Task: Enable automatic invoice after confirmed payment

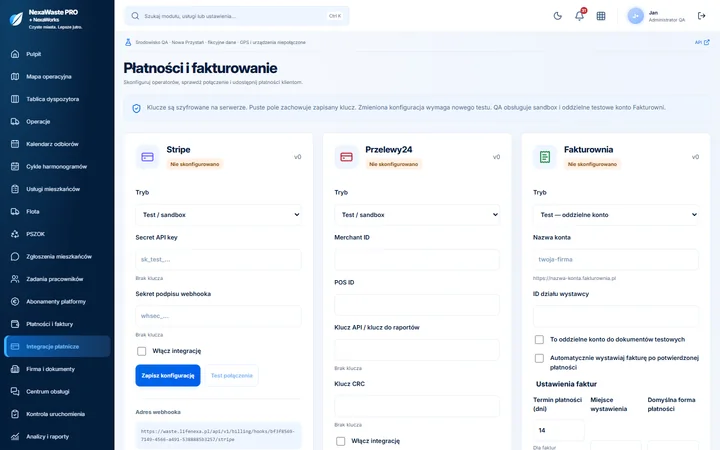Action: (539, 358)
